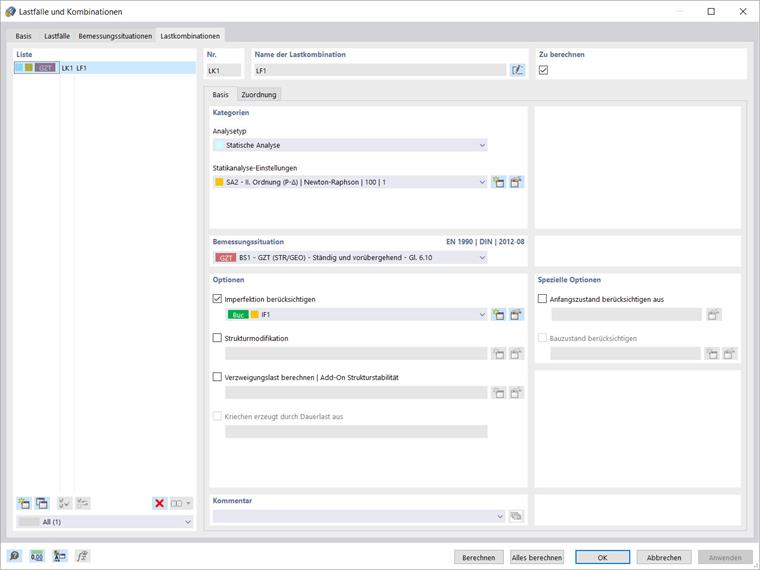Add a new load combination to the list
Viewport: 760px width, 570px height.
[x=23, y=503]
